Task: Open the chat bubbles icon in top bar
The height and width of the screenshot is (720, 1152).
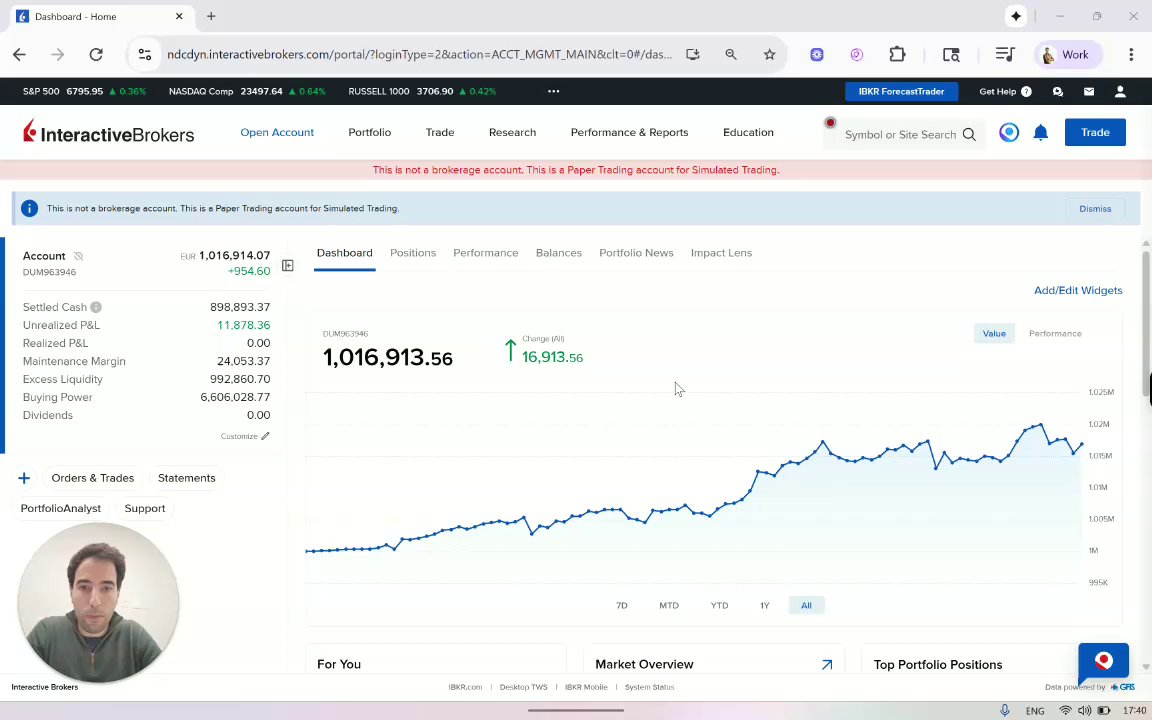Action: [1057, 91]
